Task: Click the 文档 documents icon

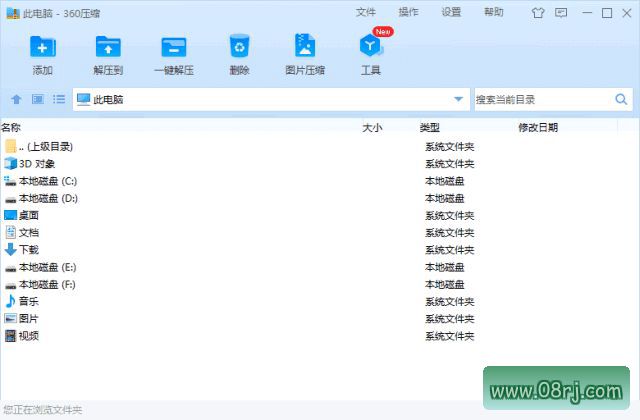Action: point(10,232)
